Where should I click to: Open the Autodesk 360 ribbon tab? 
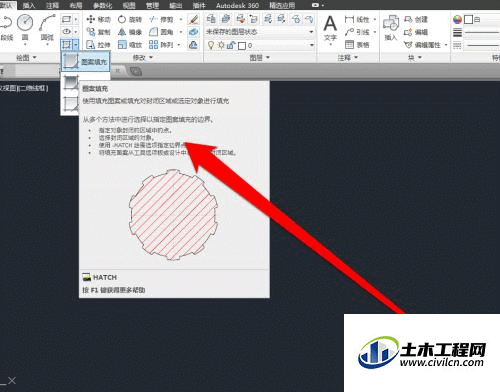[x=237, y=5]
